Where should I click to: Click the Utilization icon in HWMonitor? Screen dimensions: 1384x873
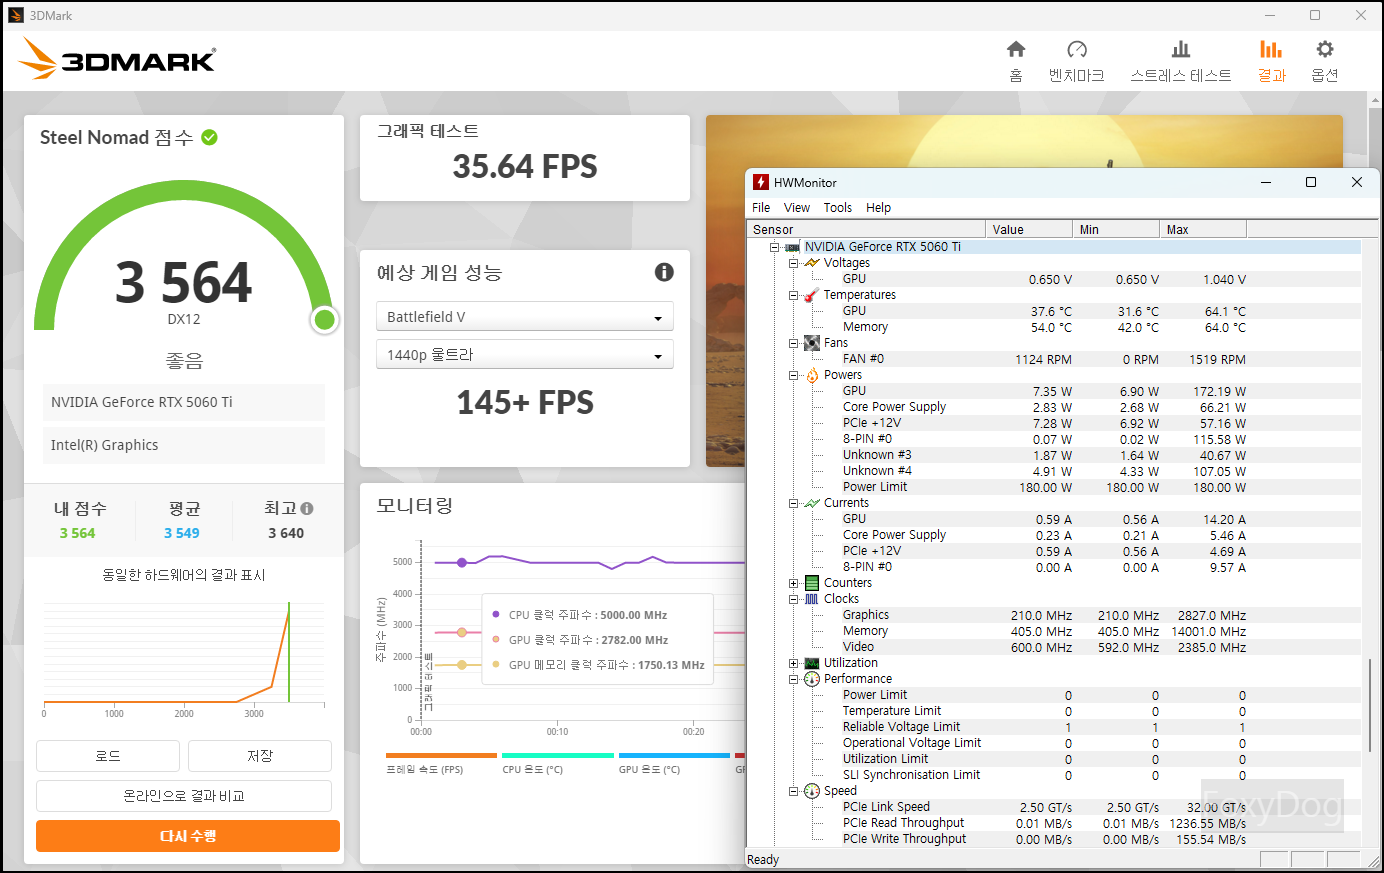coord(812,663)
